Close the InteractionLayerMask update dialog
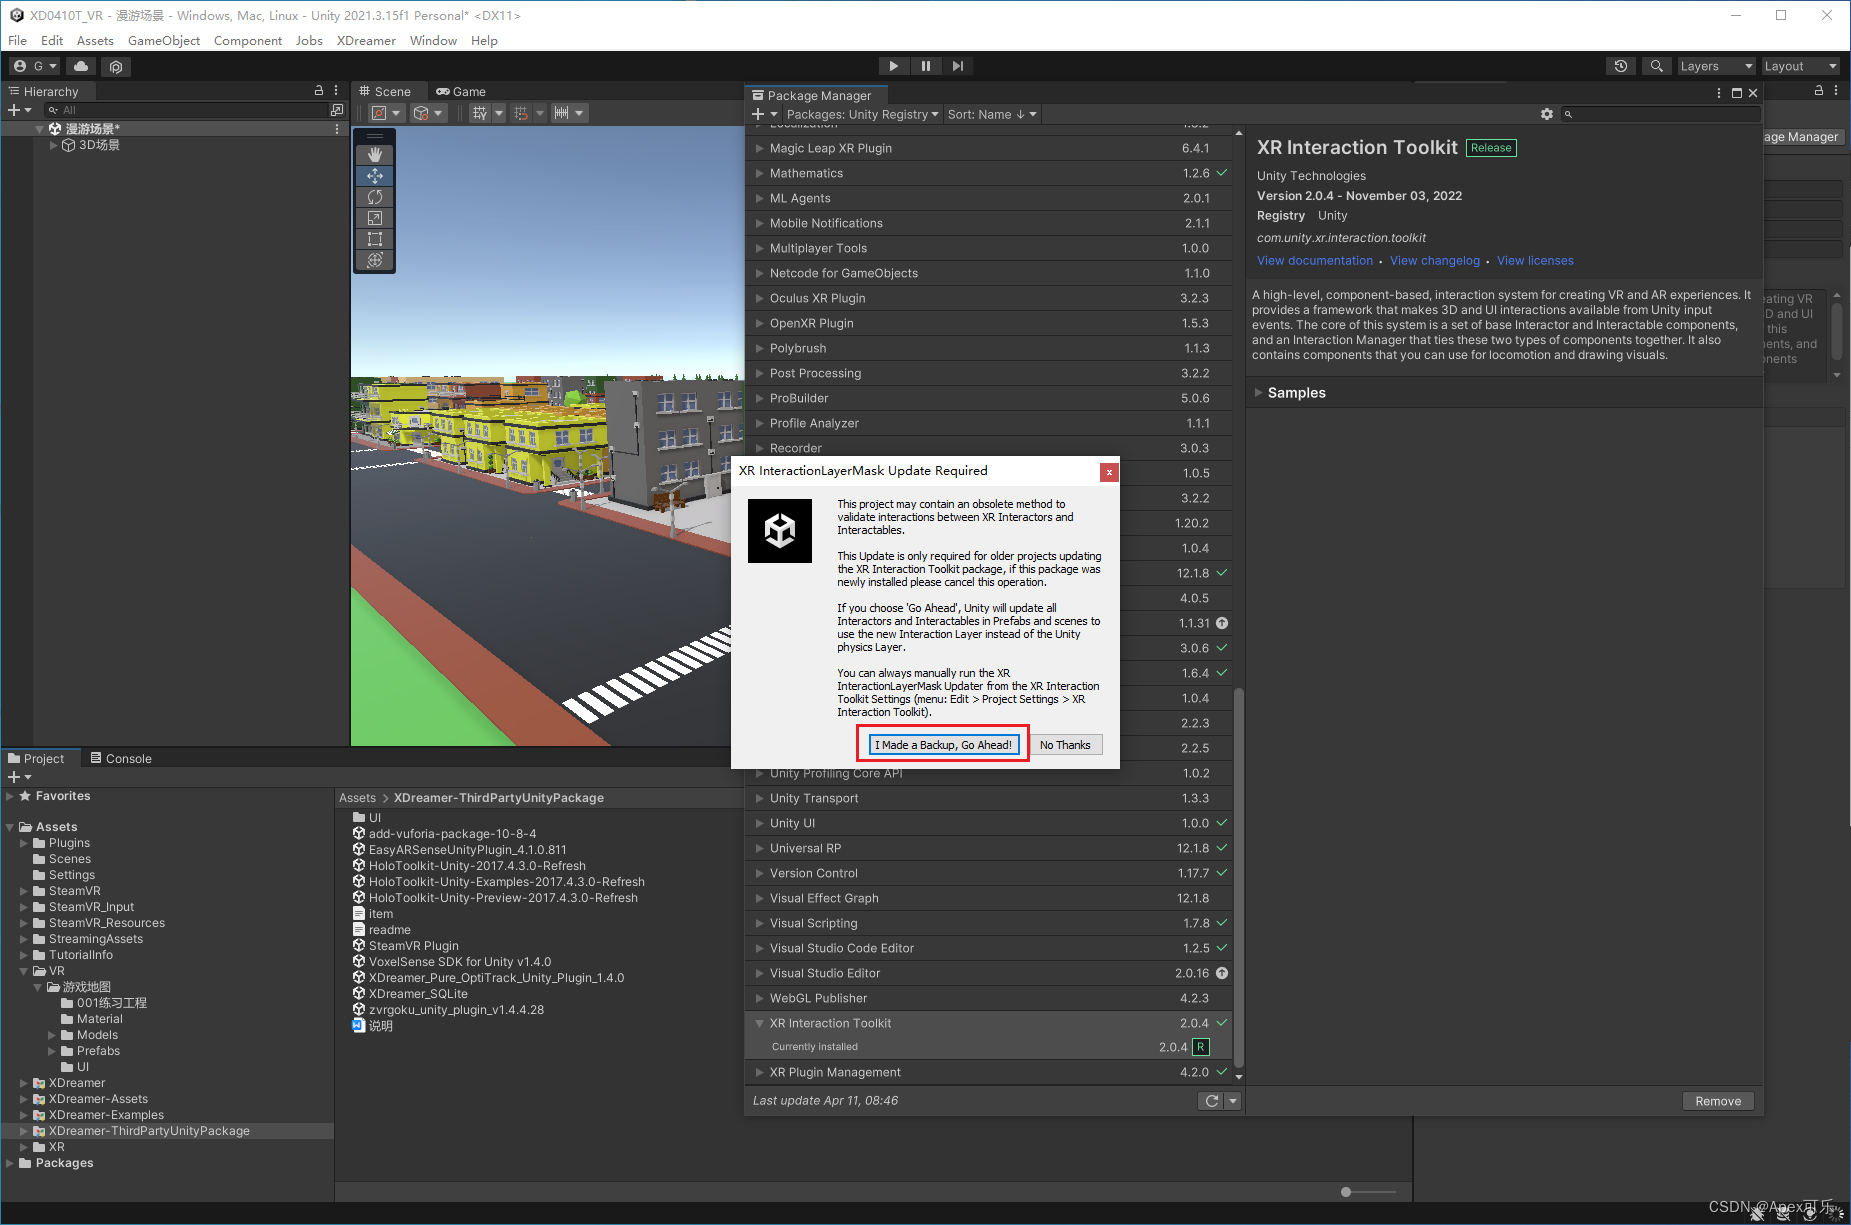 [x=1109, y=472]
